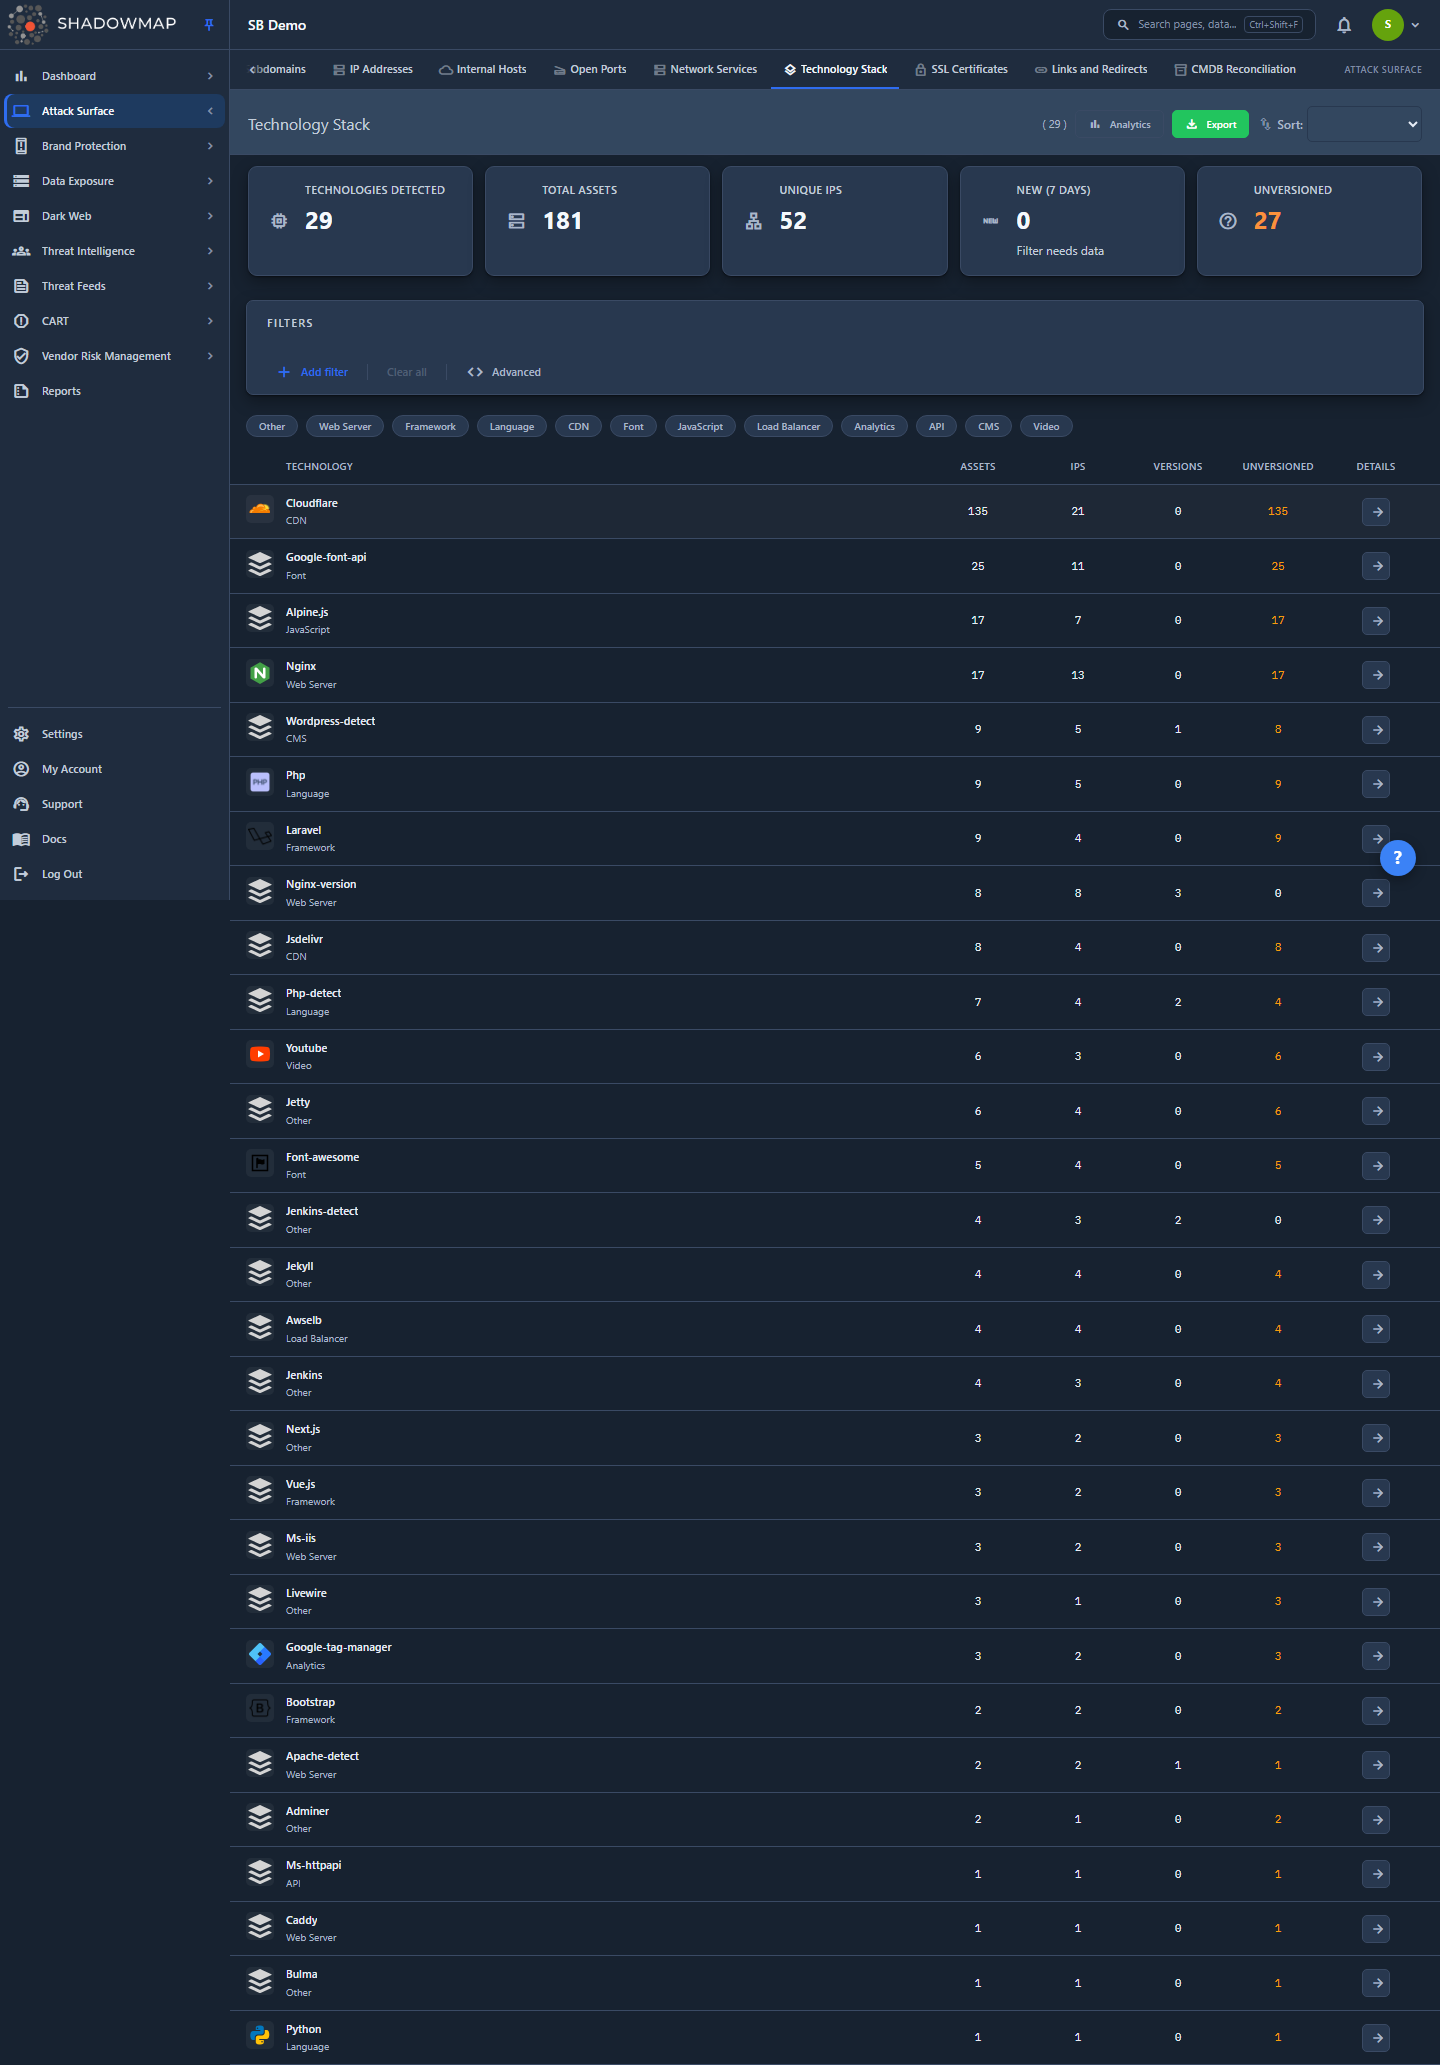Screen dimensions: 1440x2065
Task: Click the Laravel logo icon
Action: (x=260, y=836)
